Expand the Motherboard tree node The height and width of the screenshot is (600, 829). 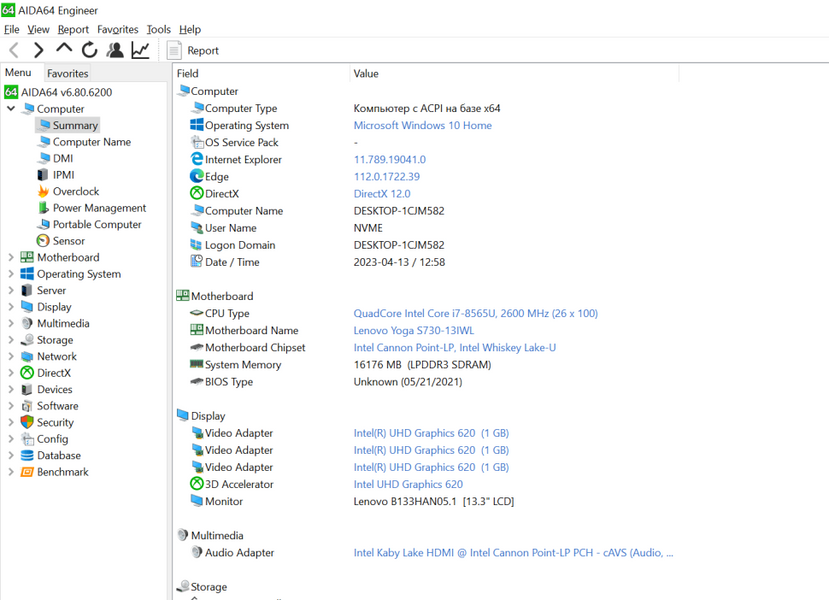click(11, 257)
